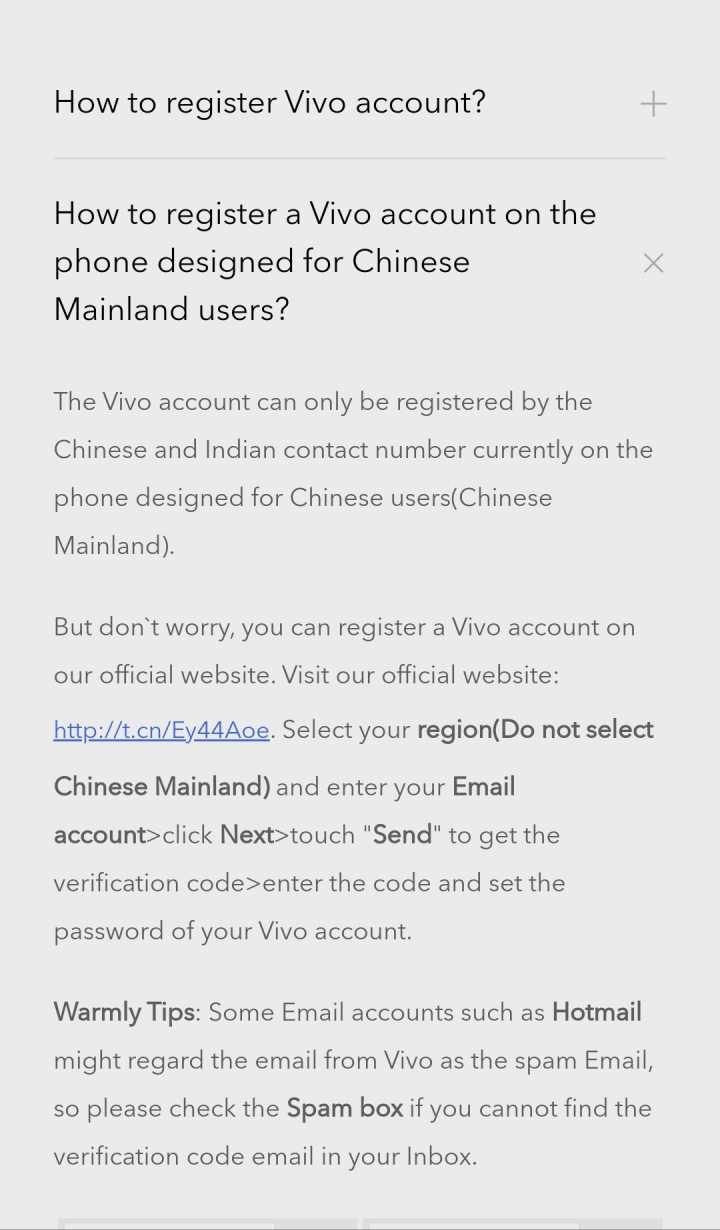Tap the right screenshot thumbnail at bottom
Screen dimensions: 720x1230
(512, 1224)
